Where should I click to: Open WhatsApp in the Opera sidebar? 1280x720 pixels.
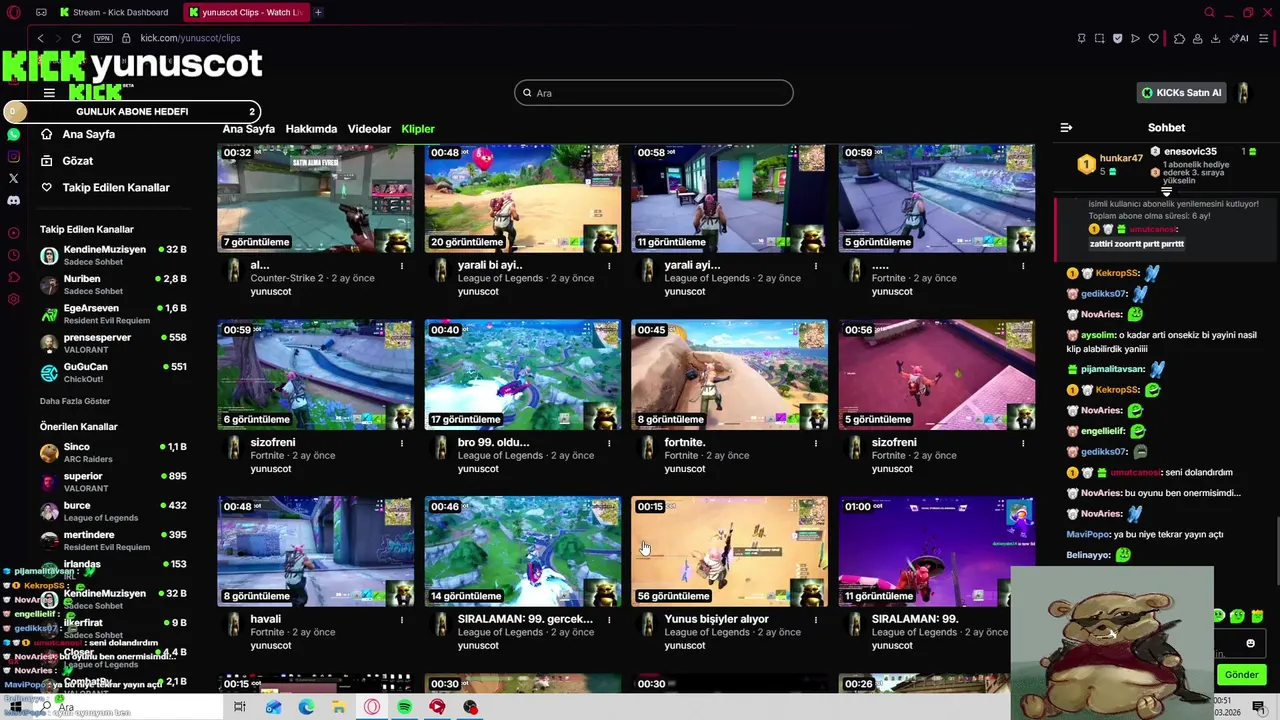point(13,134)
